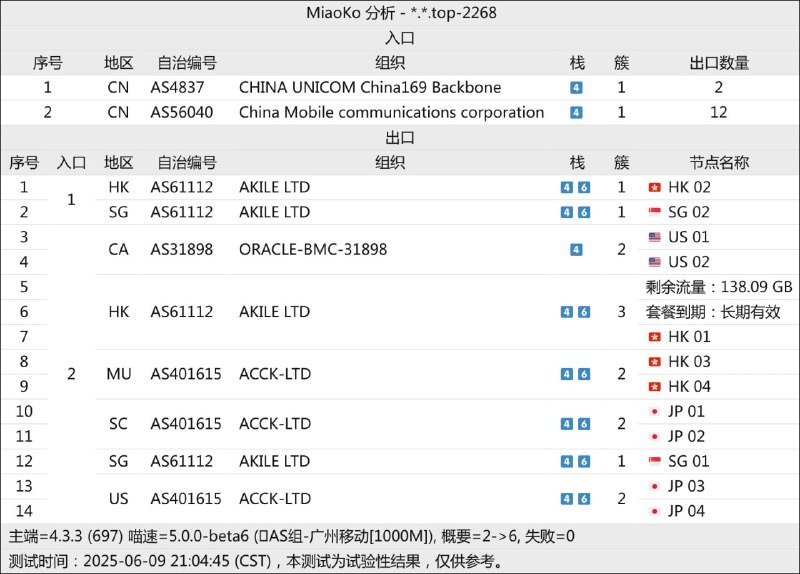
Task: Click the IPv4 badge in the SG 02 row
Action: [567, 212]
